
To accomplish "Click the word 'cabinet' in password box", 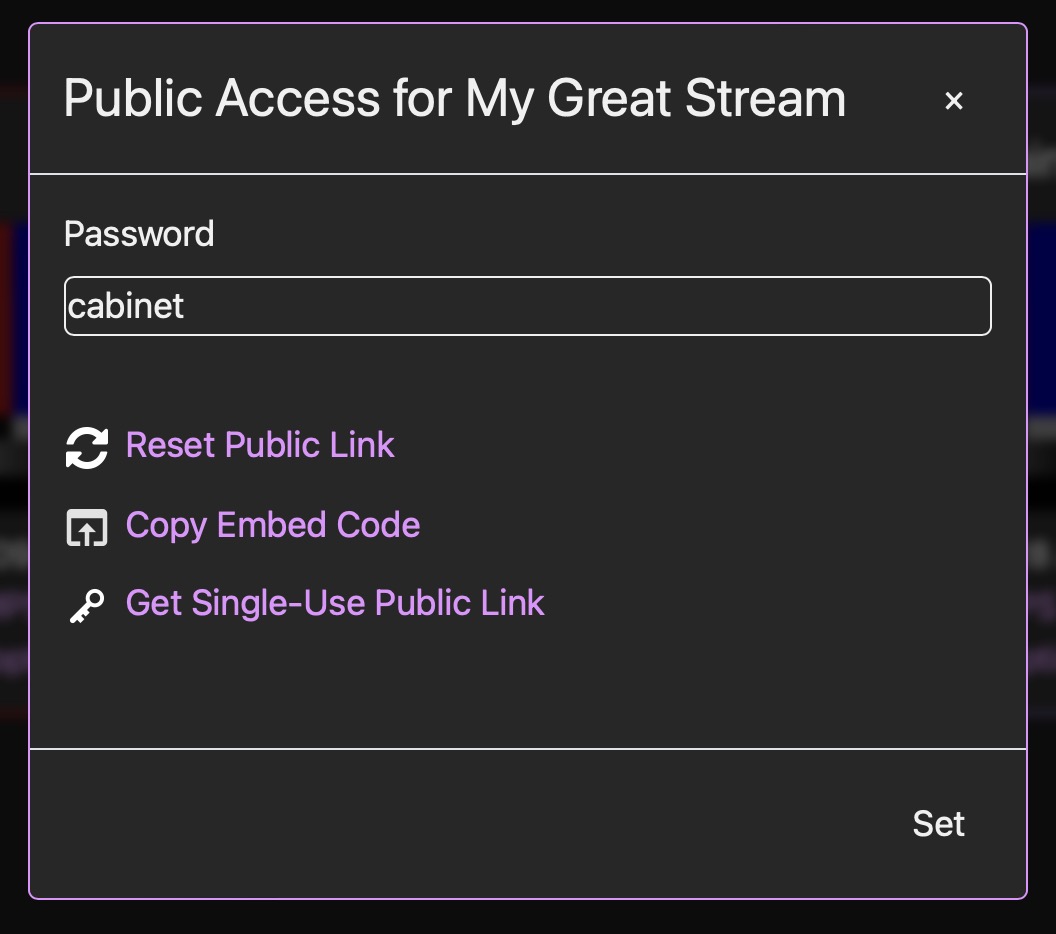I will [126, 306].
